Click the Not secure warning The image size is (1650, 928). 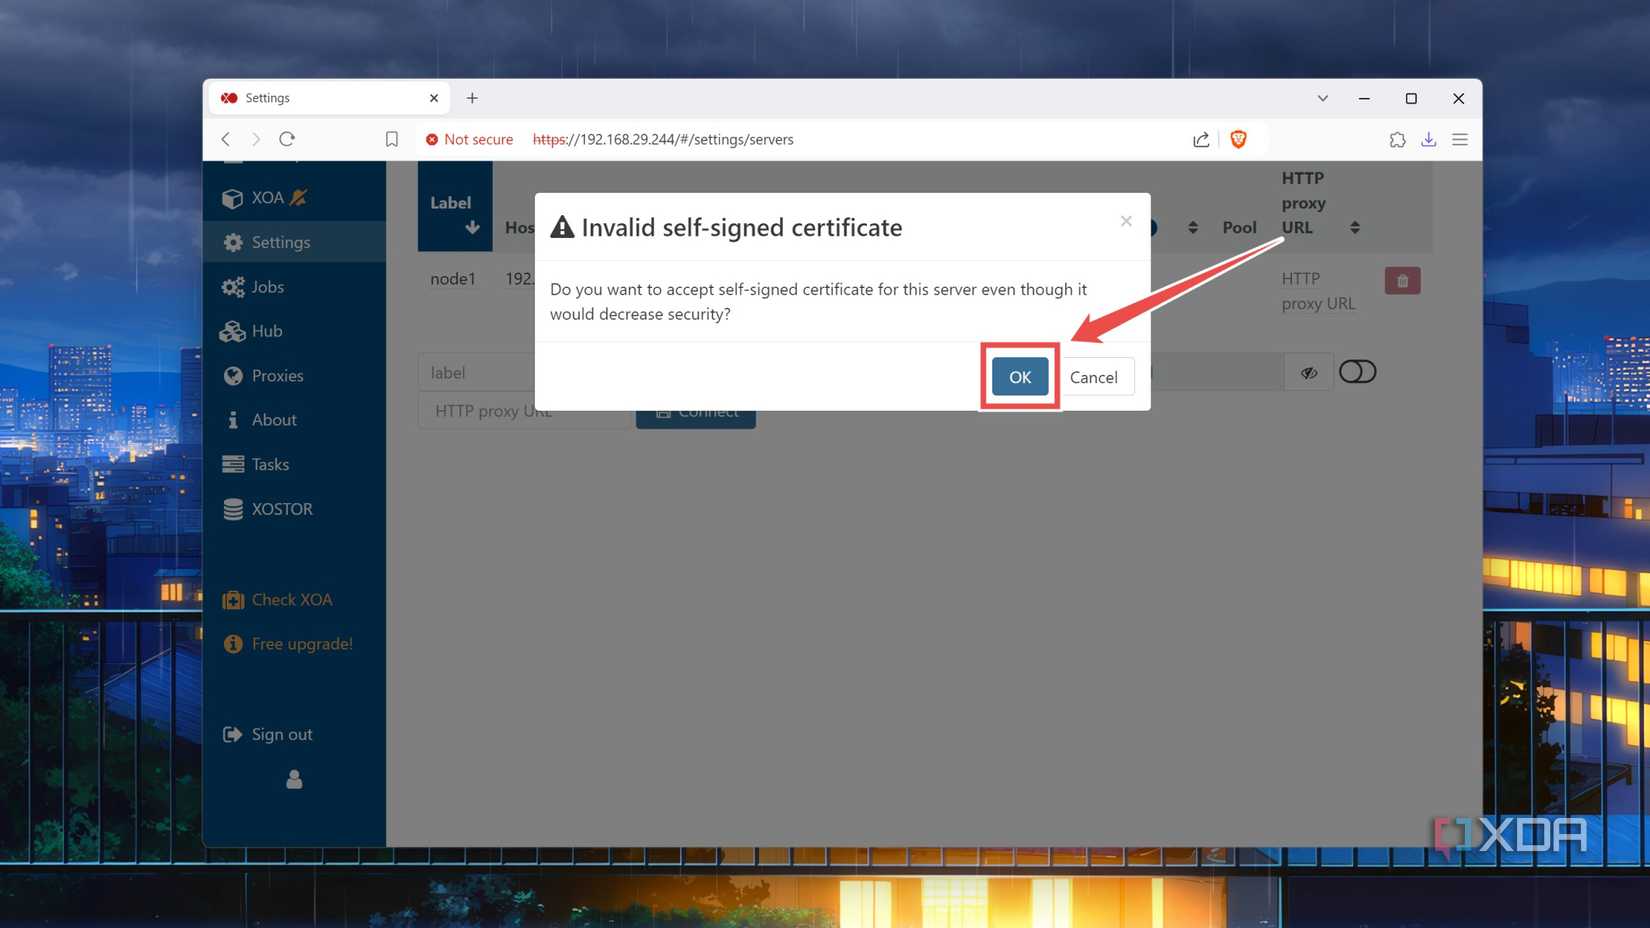[x=469, y=139]
